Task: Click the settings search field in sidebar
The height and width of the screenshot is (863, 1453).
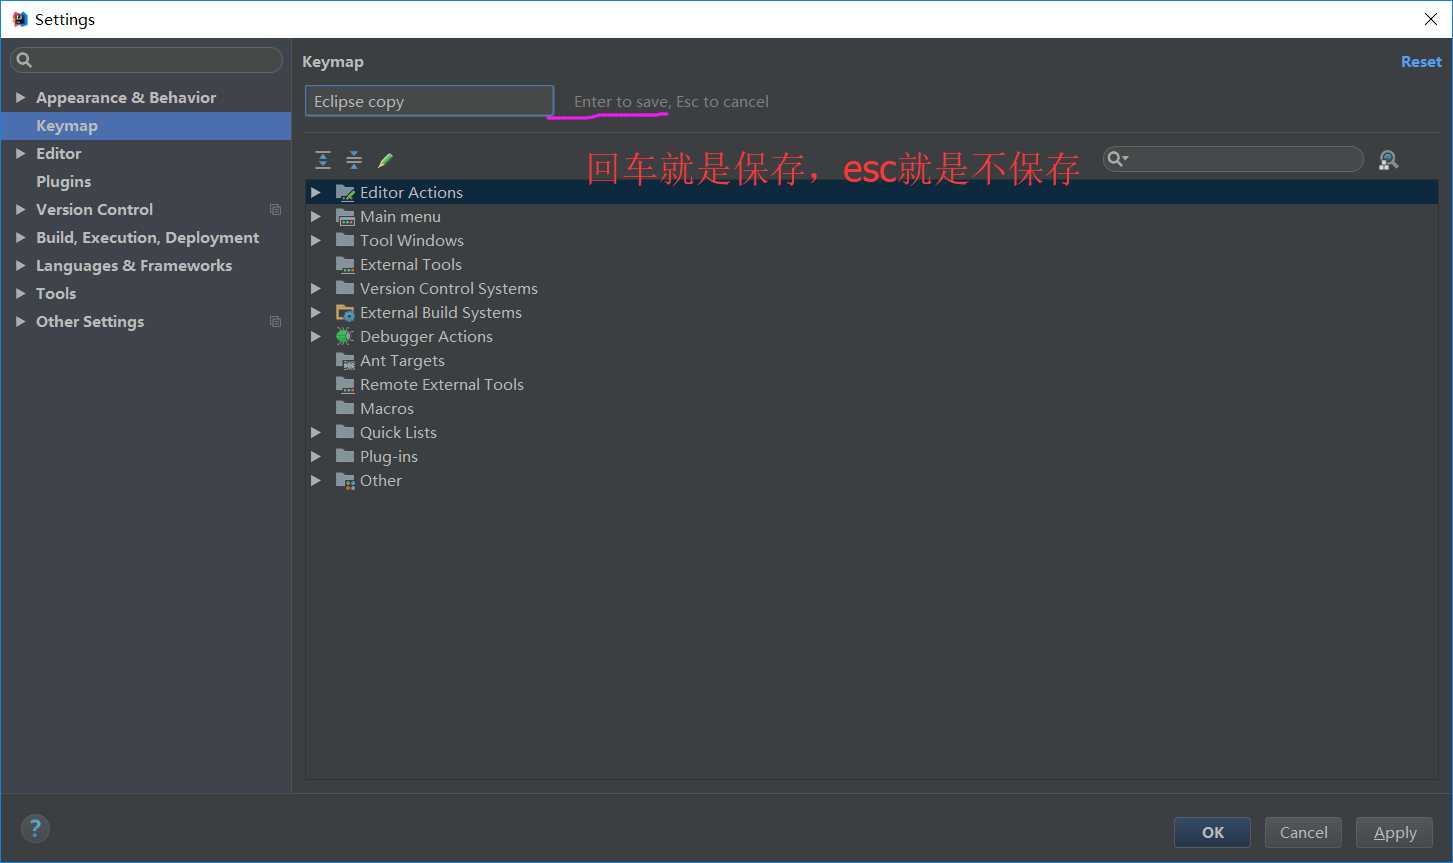Action: [146, 60]
